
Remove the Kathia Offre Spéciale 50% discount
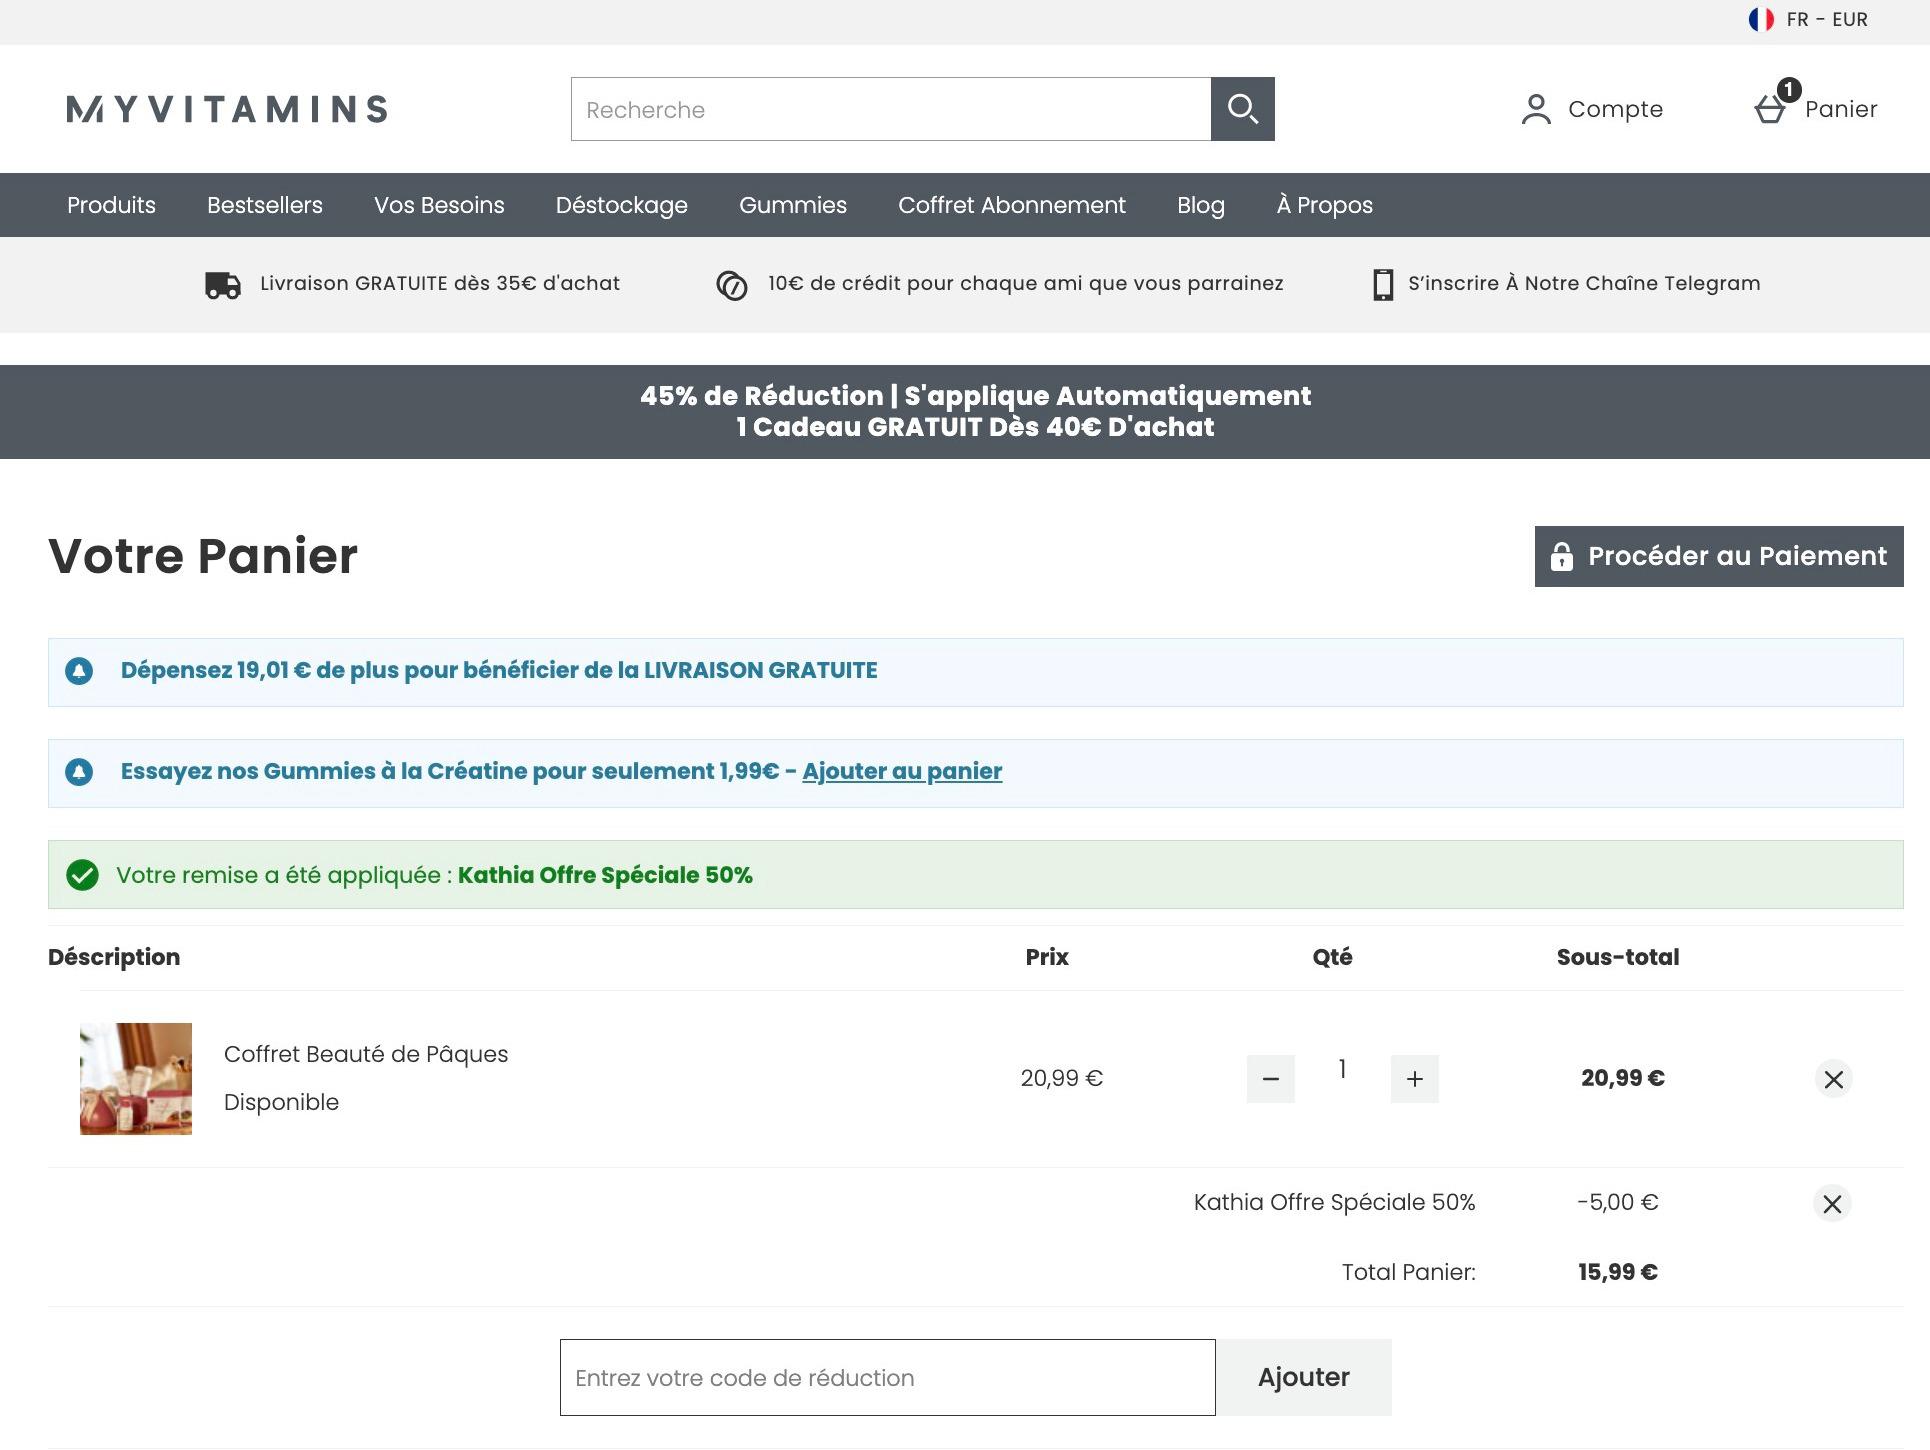[x=1832, y=1204]
